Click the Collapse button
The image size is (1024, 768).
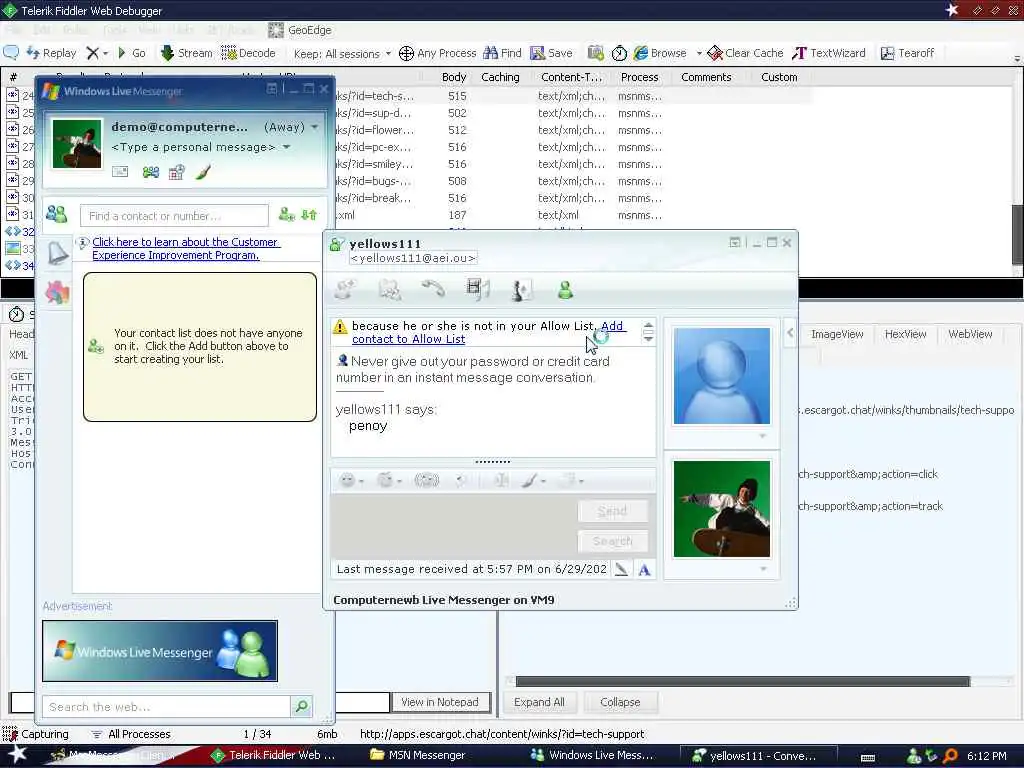[620, 702]
